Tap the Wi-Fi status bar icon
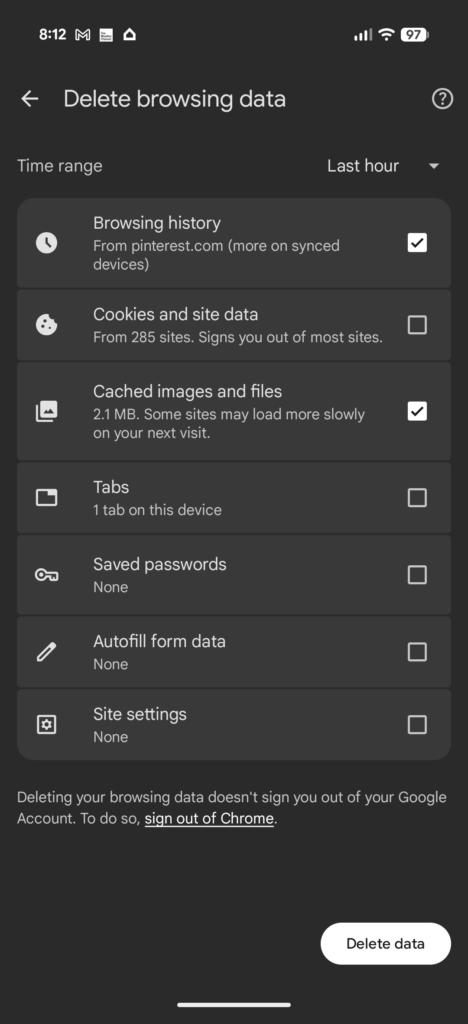This screenshot has width=468, height=1024. tap(386, 35)
